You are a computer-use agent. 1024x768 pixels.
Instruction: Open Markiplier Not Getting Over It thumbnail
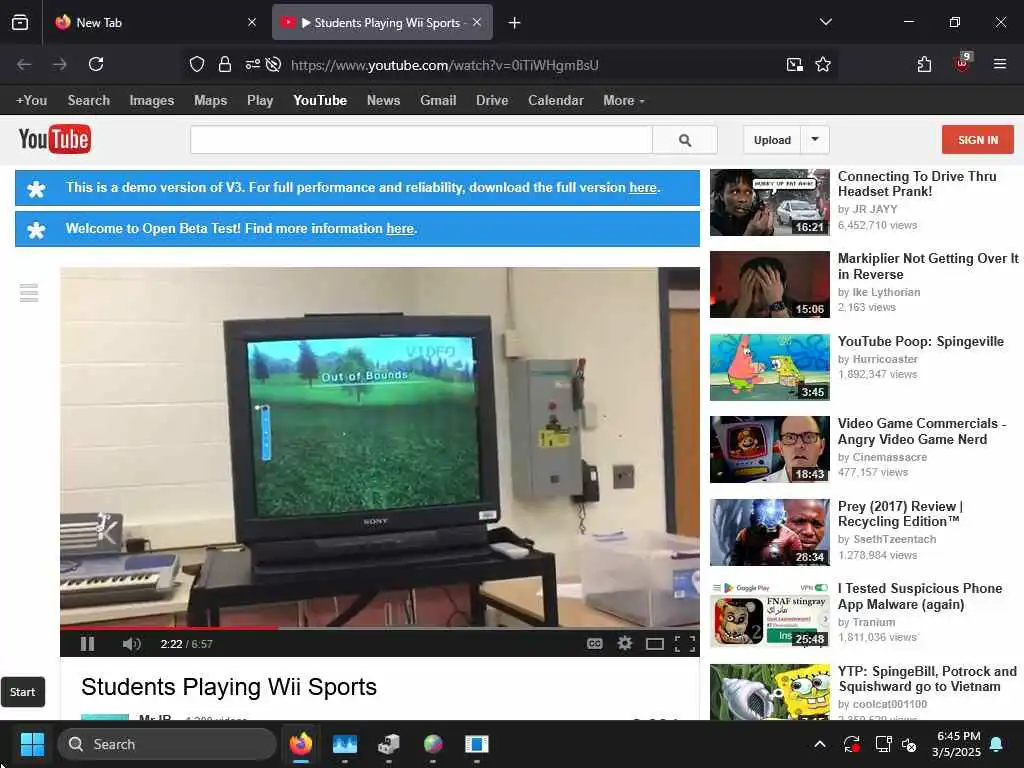click(x=770, y=285)
